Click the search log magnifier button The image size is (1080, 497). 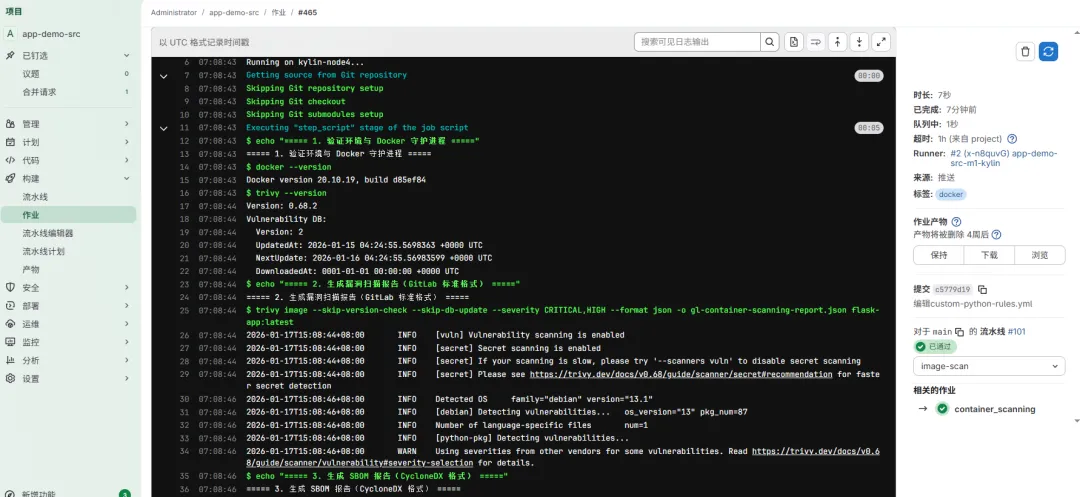coord(770,42)
